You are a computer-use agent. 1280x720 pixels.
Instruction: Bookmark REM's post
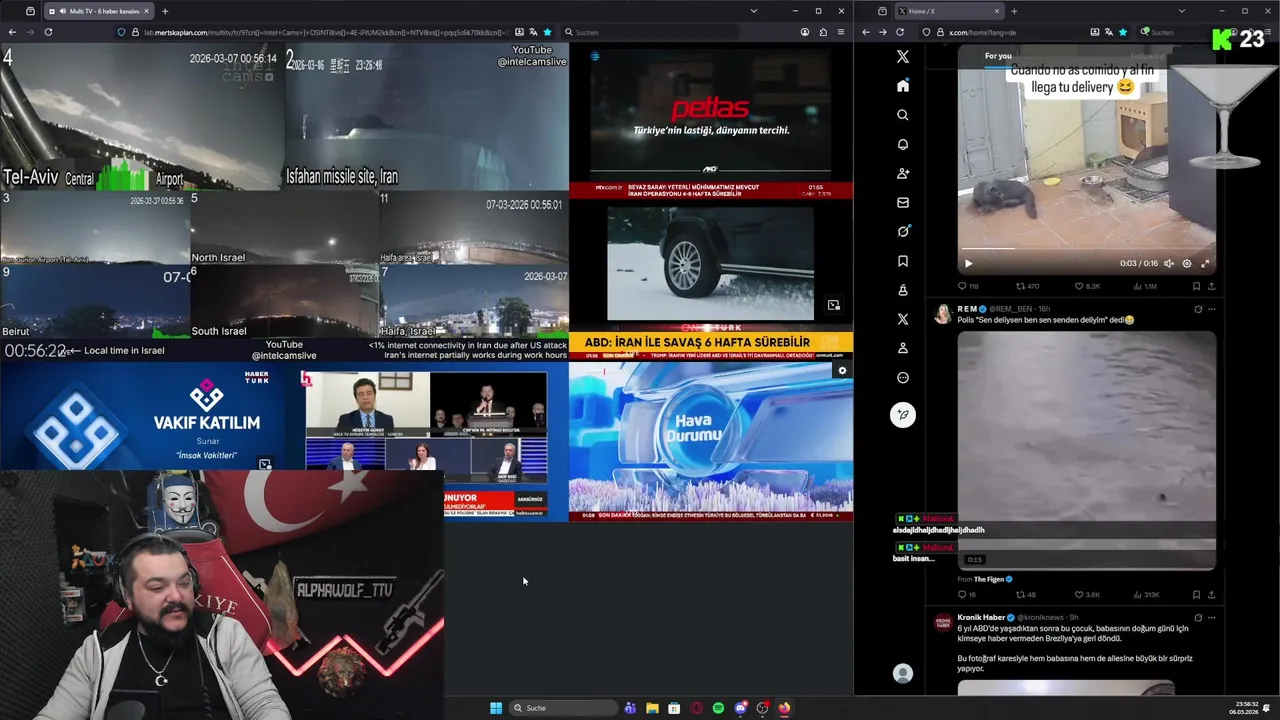pyautogui.click(x=1196, y=595)
